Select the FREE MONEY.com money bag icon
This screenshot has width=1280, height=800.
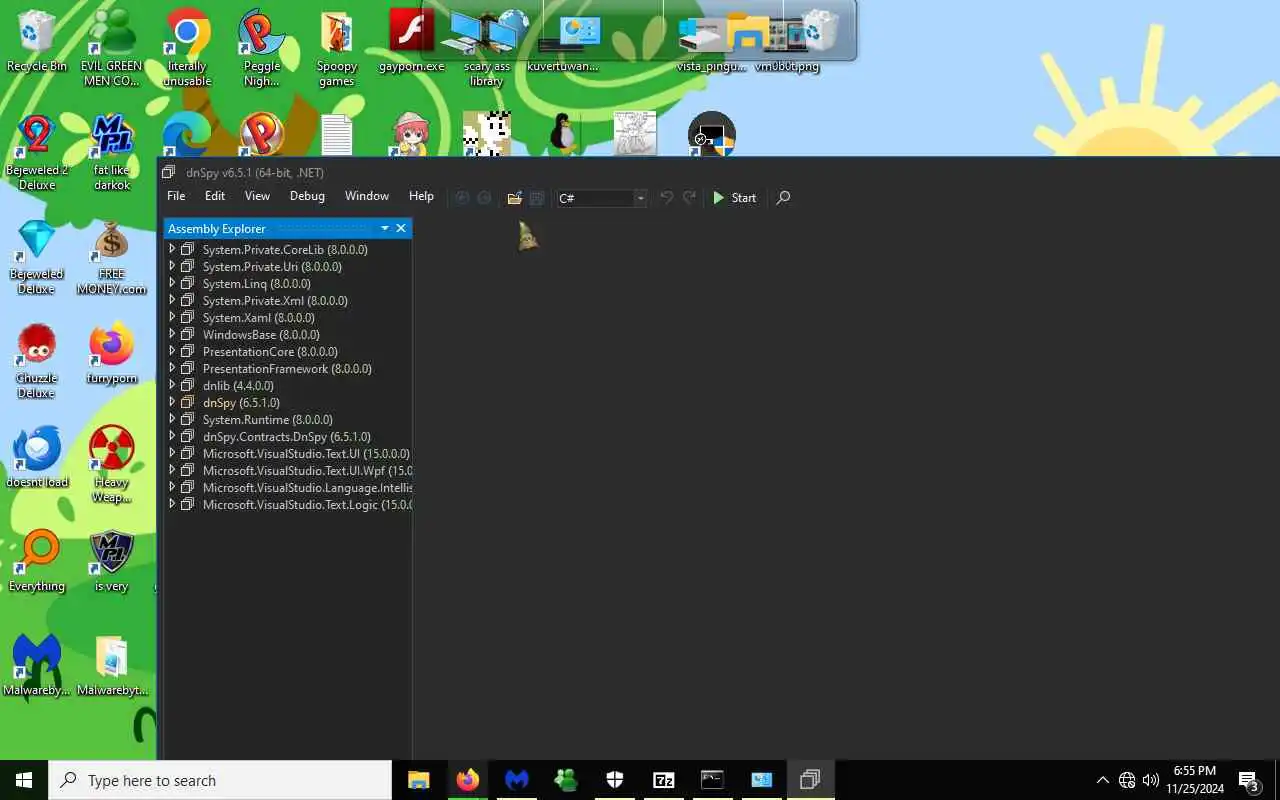click(x=111, y=257)
